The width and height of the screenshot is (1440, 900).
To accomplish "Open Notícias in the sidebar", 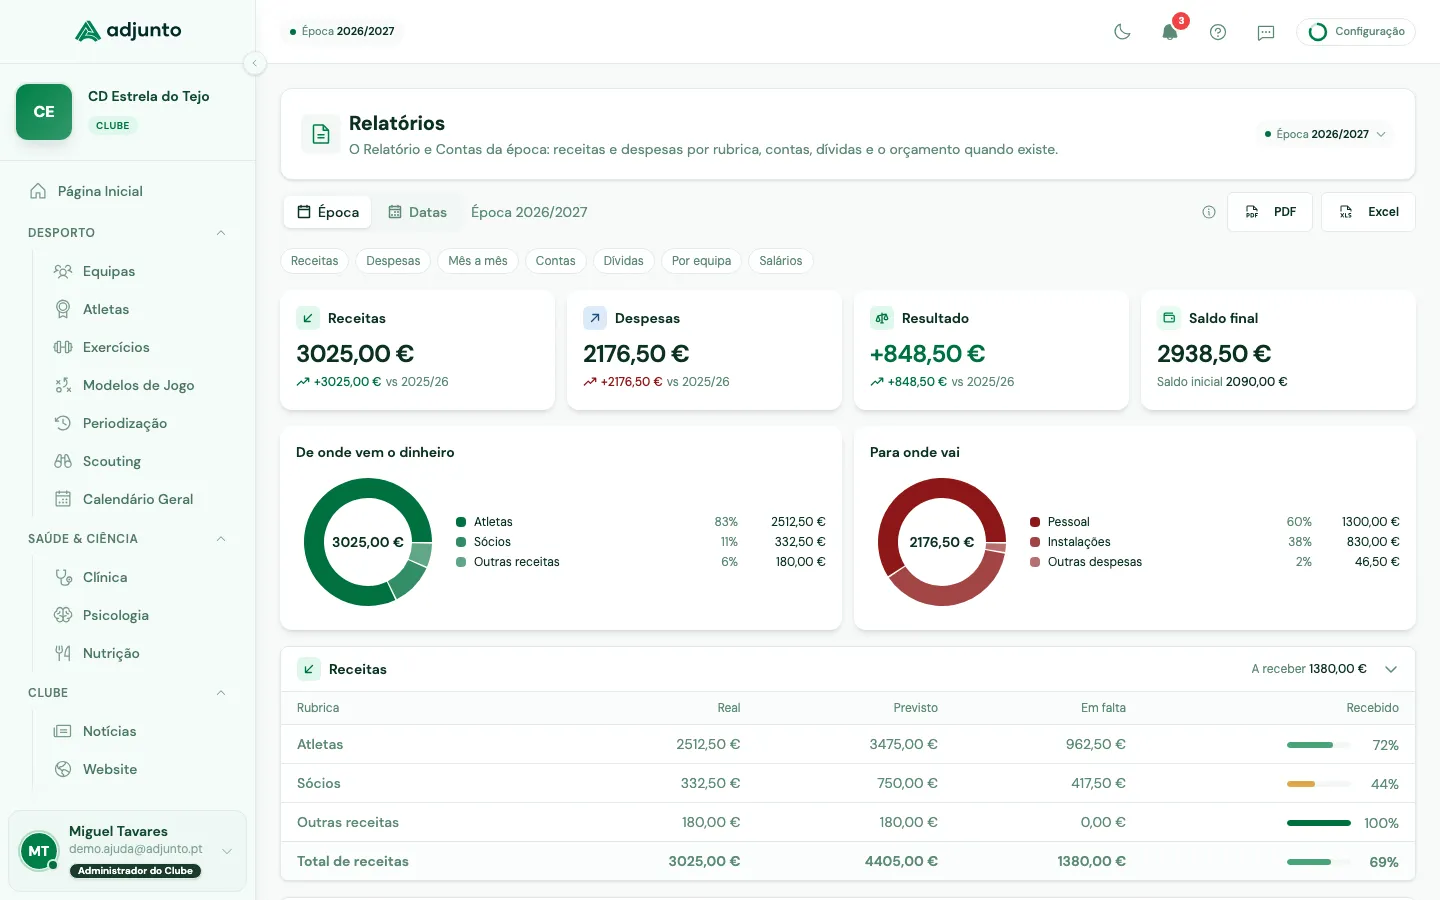I will (140, 731).
